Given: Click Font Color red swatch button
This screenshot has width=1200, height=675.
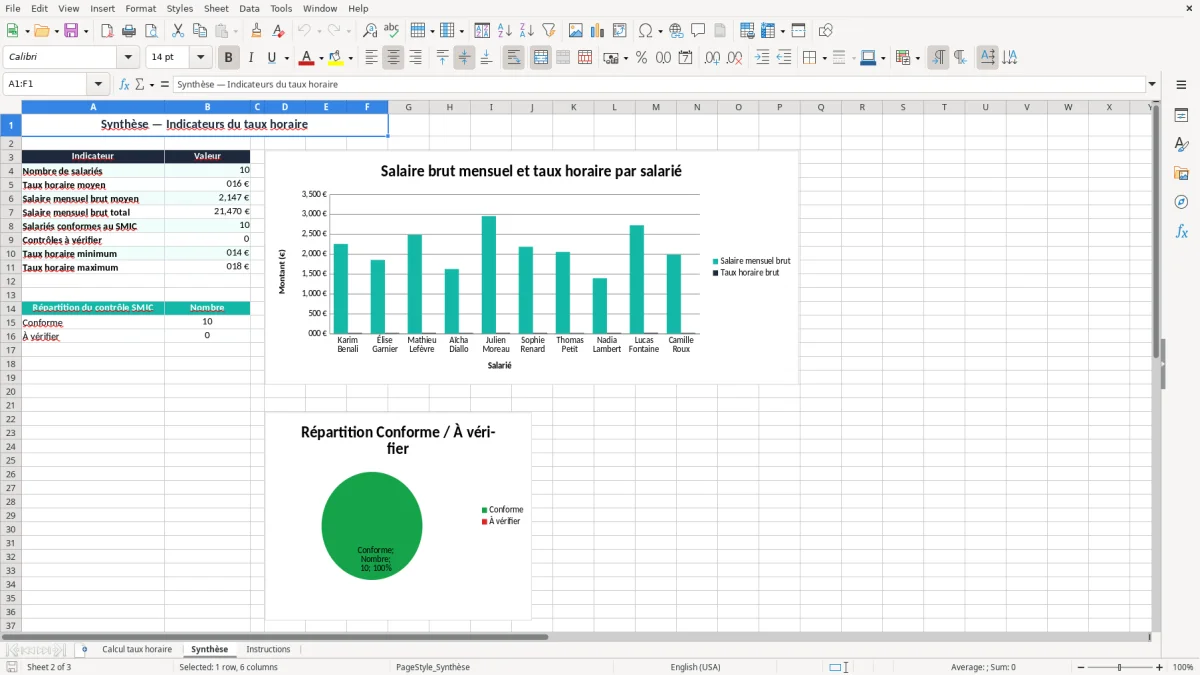Looking at the screenshot, I should coord(307,58).
